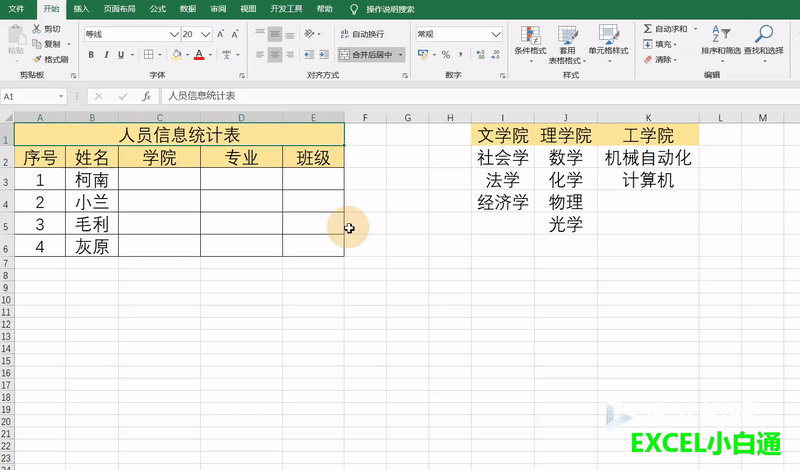Expand the Merge & Center (合并后居中) arrow

coord(401,54)
